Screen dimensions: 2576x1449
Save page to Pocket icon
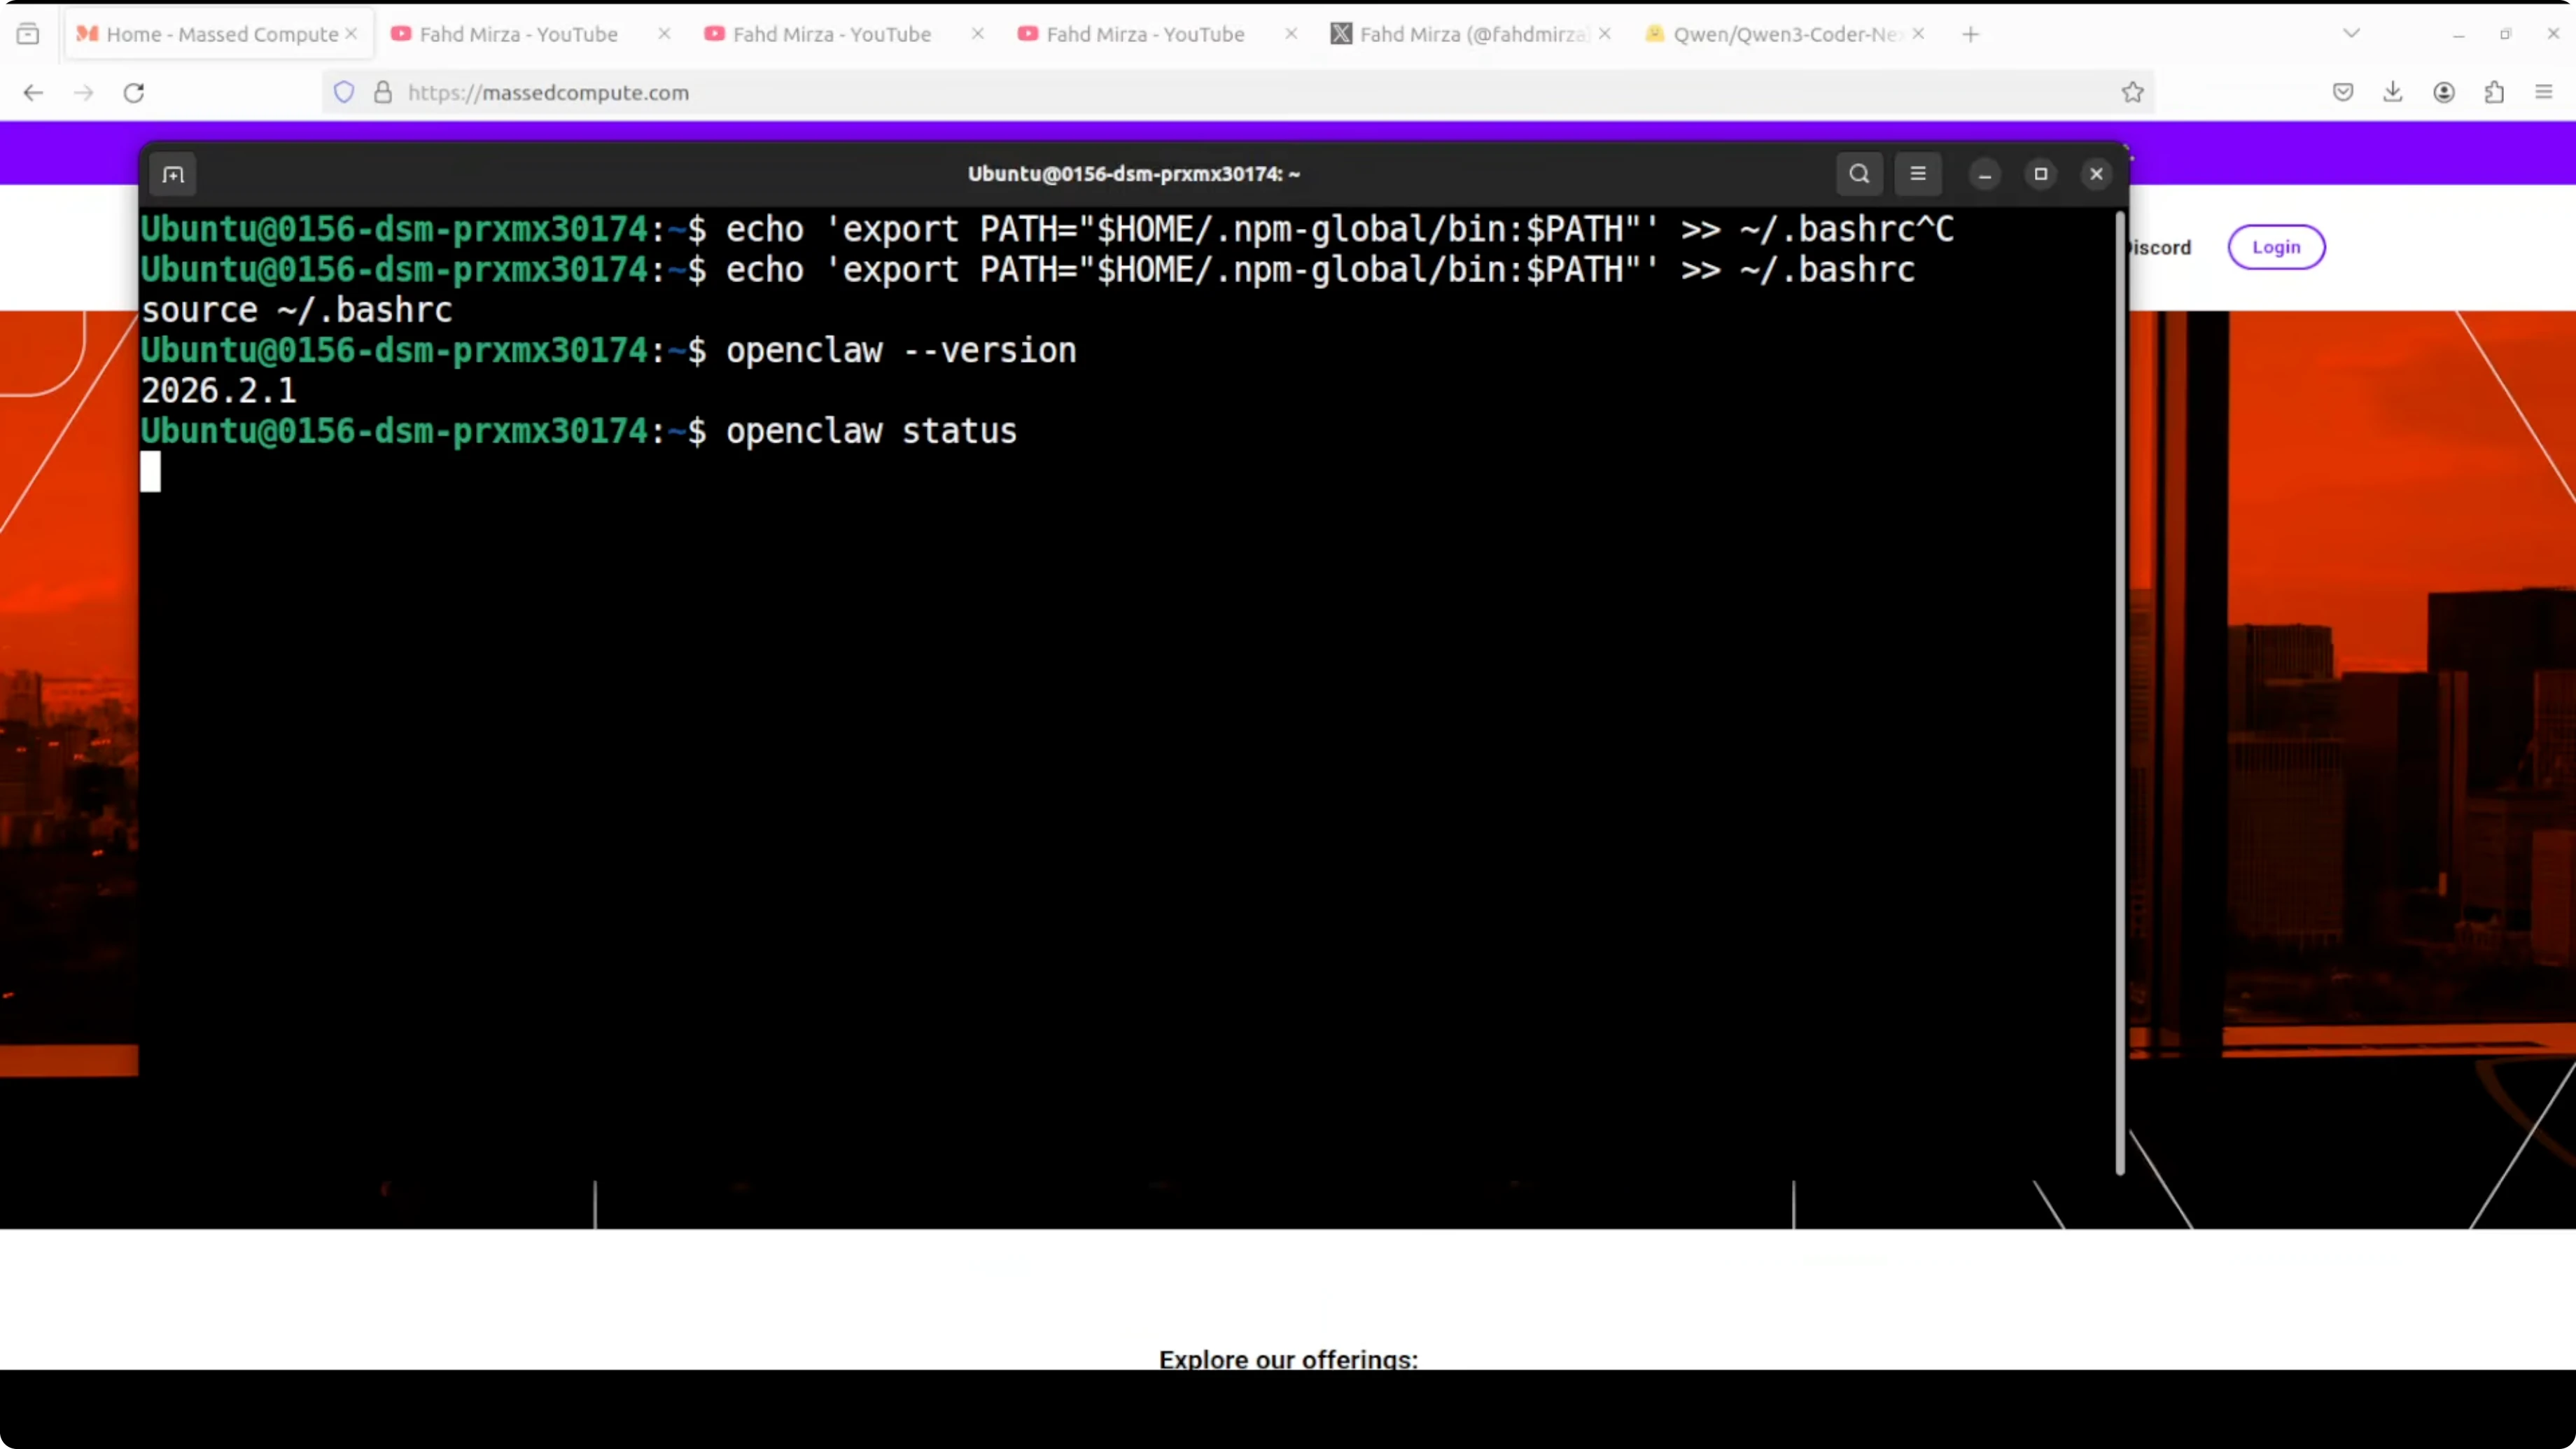[2342, 93]
